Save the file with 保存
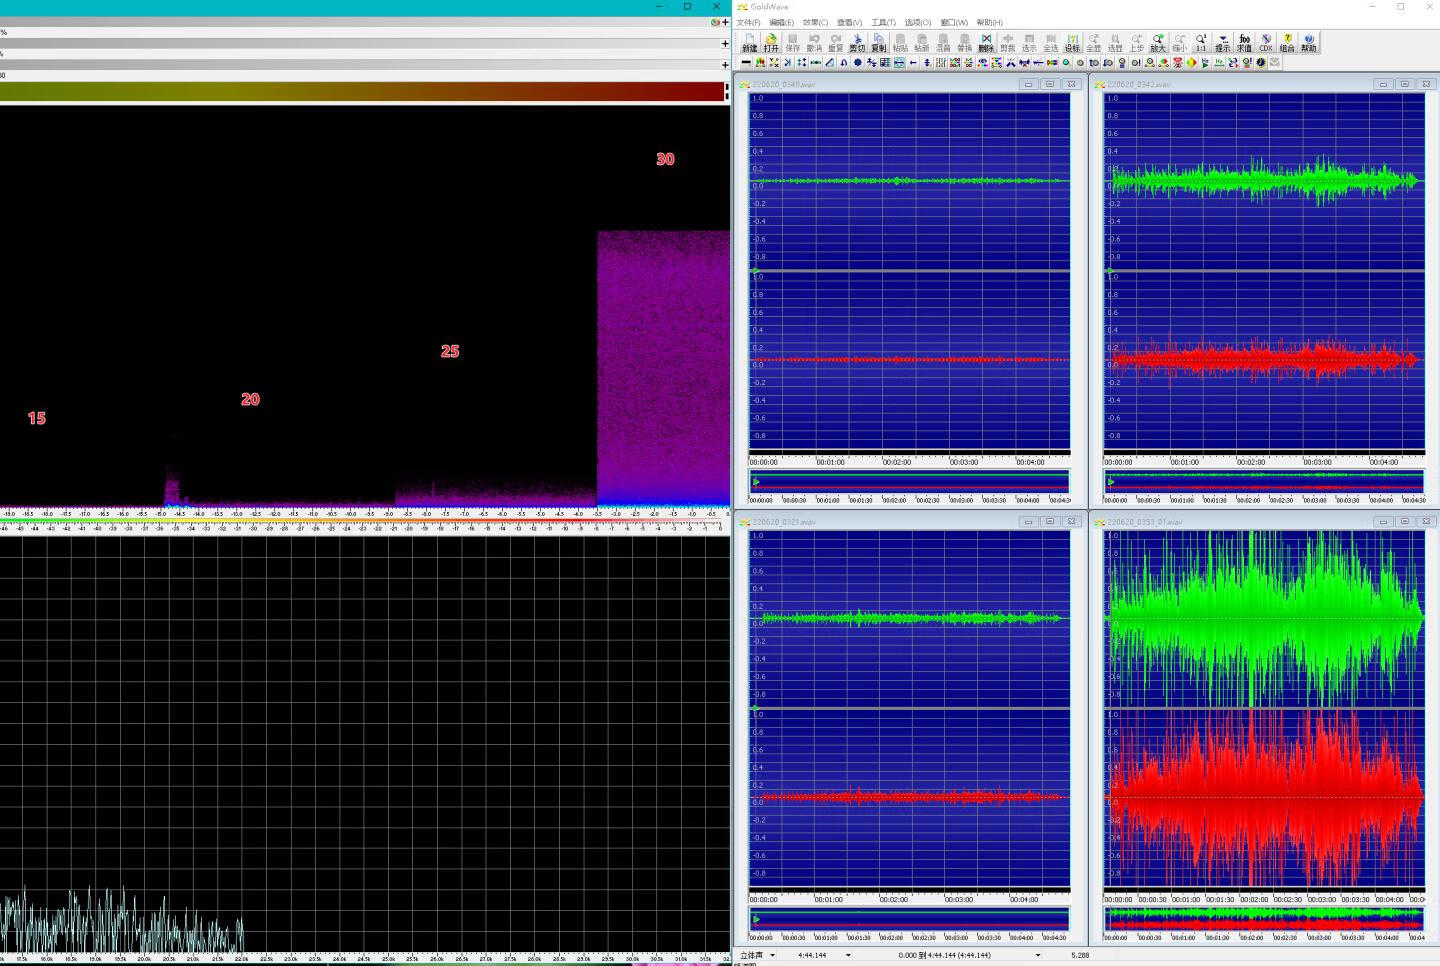 pos(793,43)
